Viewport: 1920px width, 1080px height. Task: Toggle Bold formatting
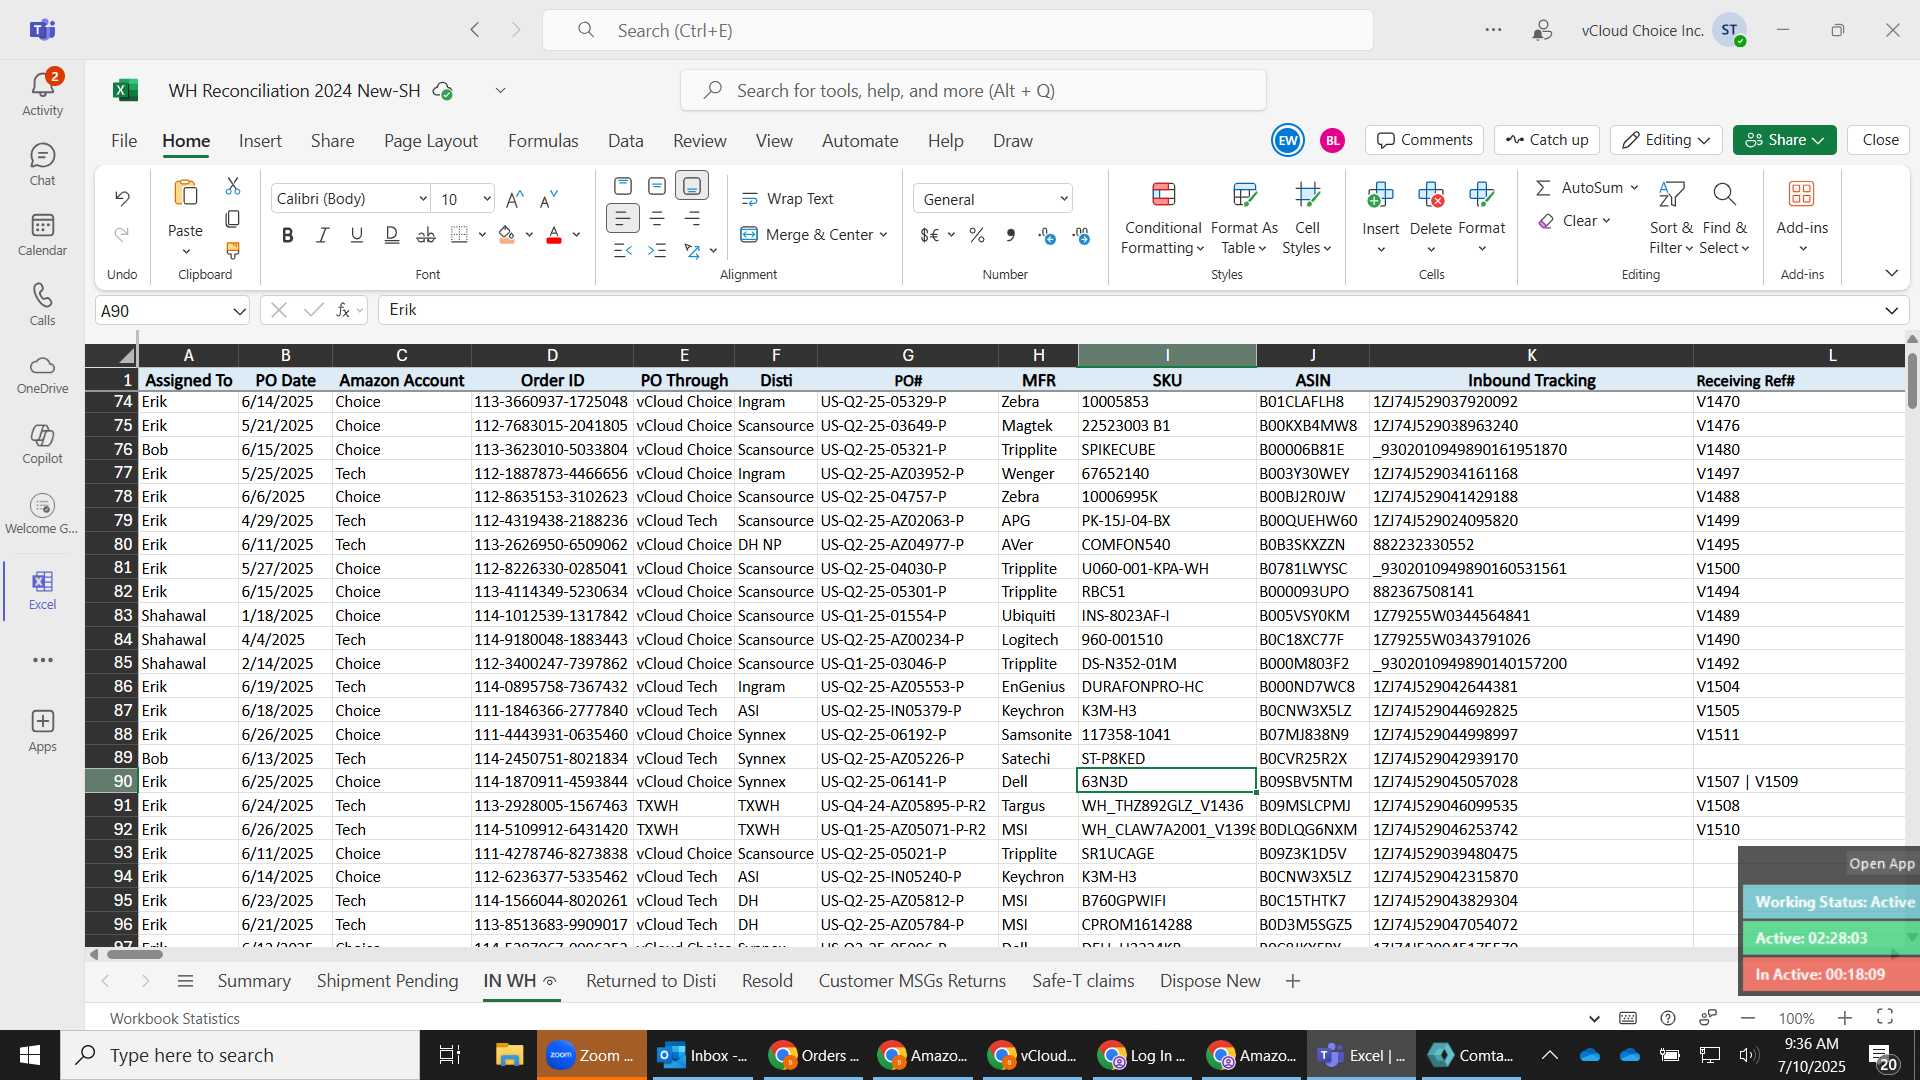(288, 235)
